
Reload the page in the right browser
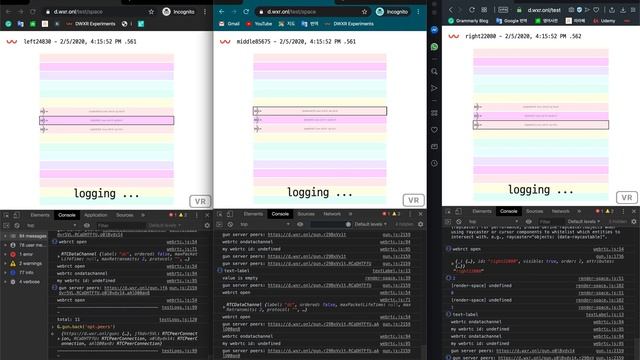point(472,9)
